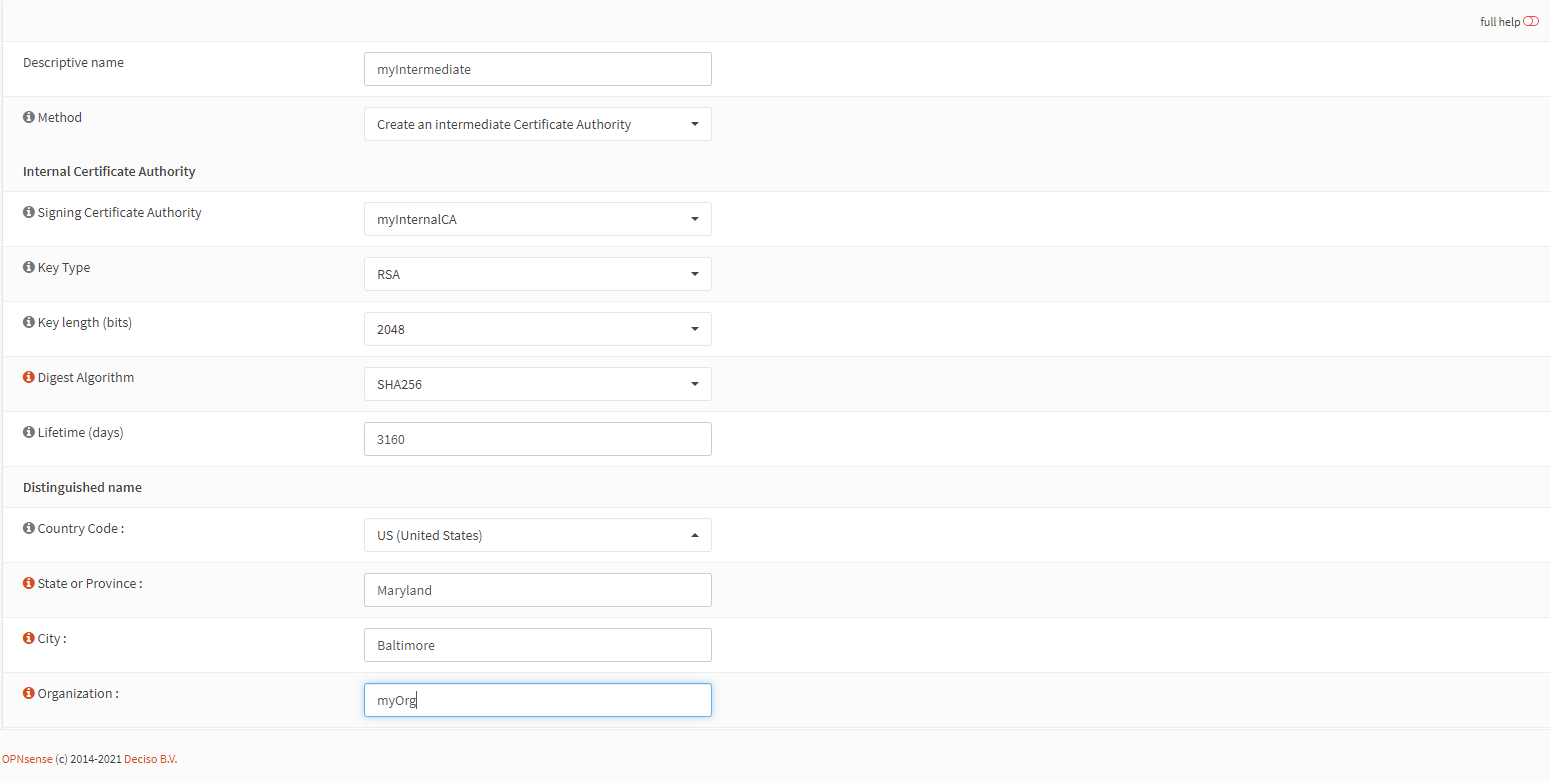
Task: Show help info icon for Method
Action: (x=29, y=117)
